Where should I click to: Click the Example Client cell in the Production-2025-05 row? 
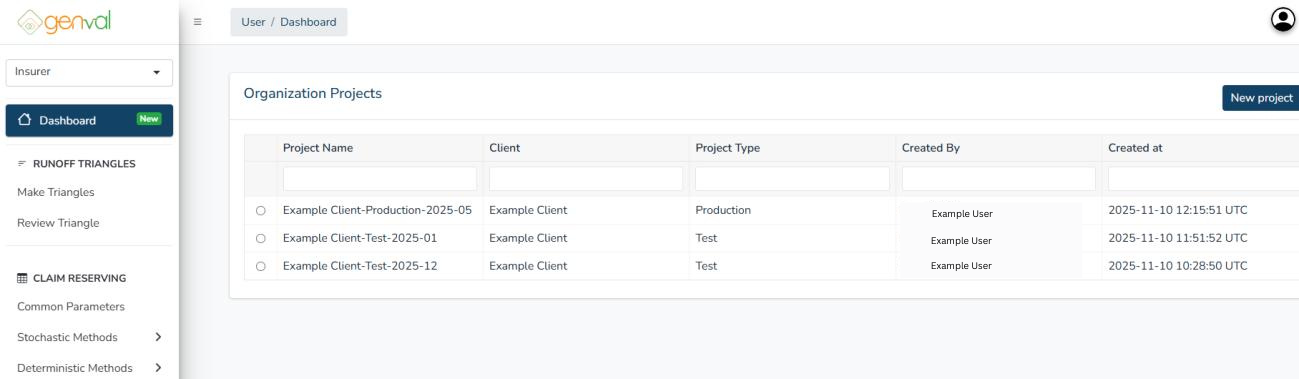528,210
